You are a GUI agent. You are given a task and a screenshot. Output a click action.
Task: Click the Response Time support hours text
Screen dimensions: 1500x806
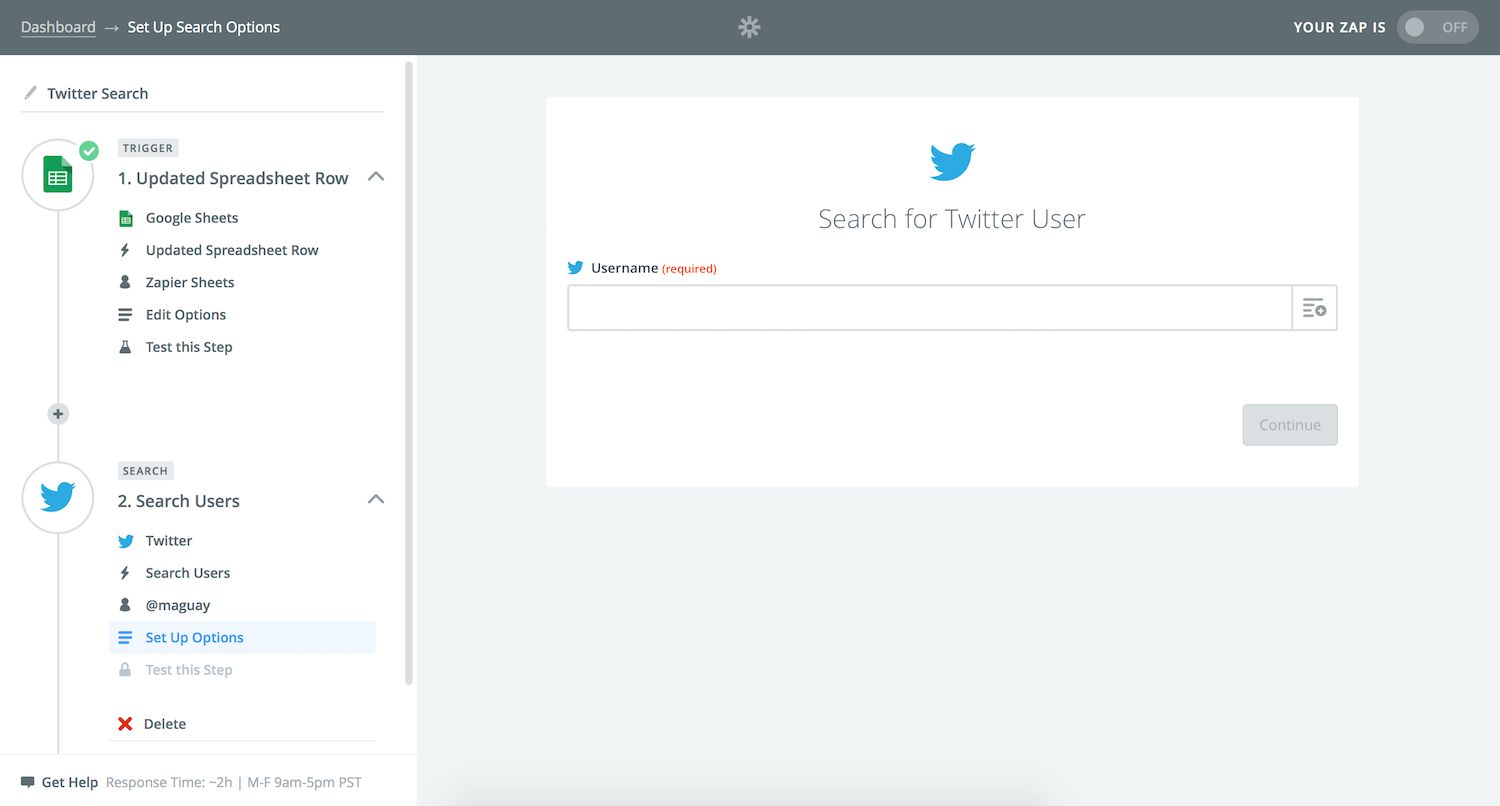[x=234, y=782]
